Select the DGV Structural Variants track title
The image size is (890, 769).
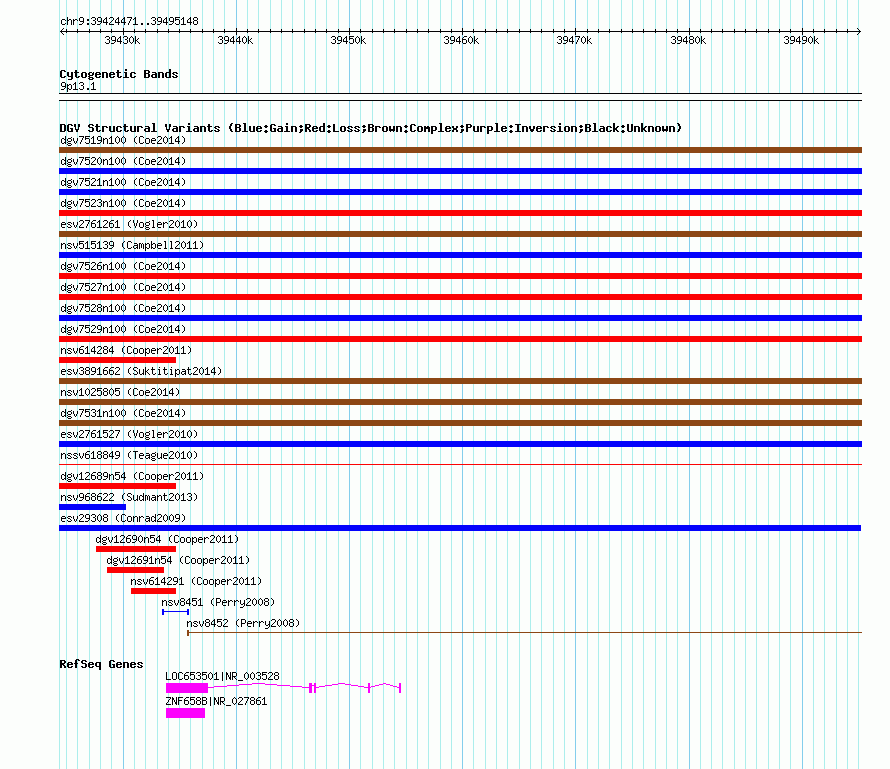(x=370, y=128)
